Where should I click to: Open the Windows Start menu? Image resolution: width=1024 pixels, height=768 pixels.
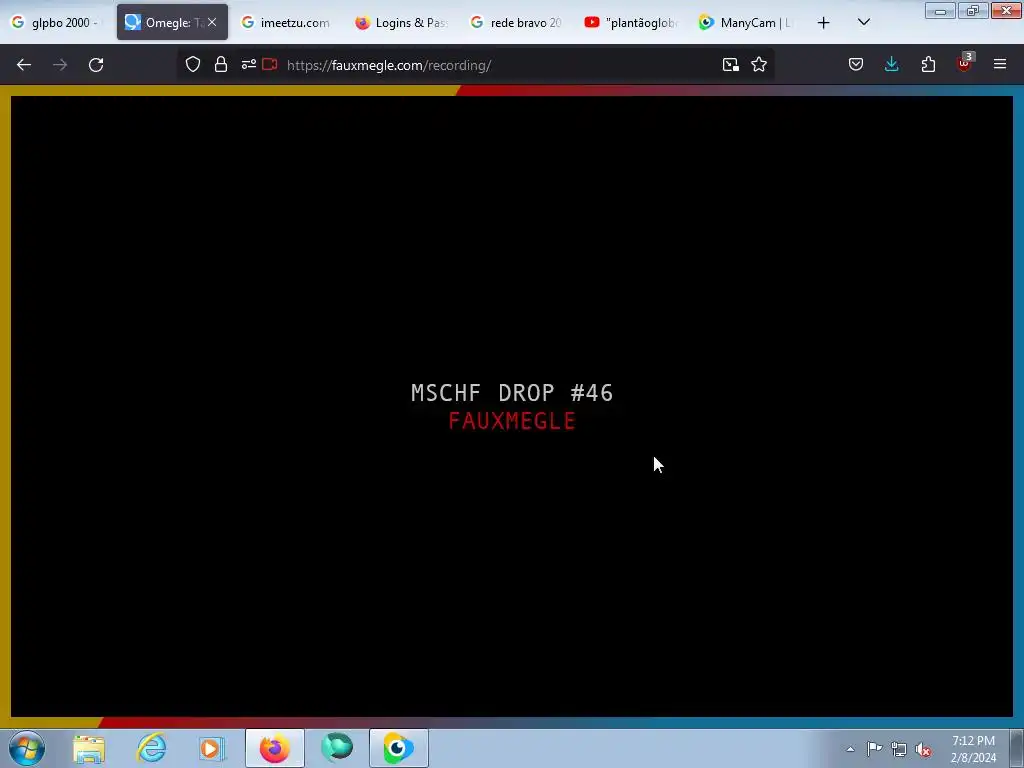(x=27, y=748)
